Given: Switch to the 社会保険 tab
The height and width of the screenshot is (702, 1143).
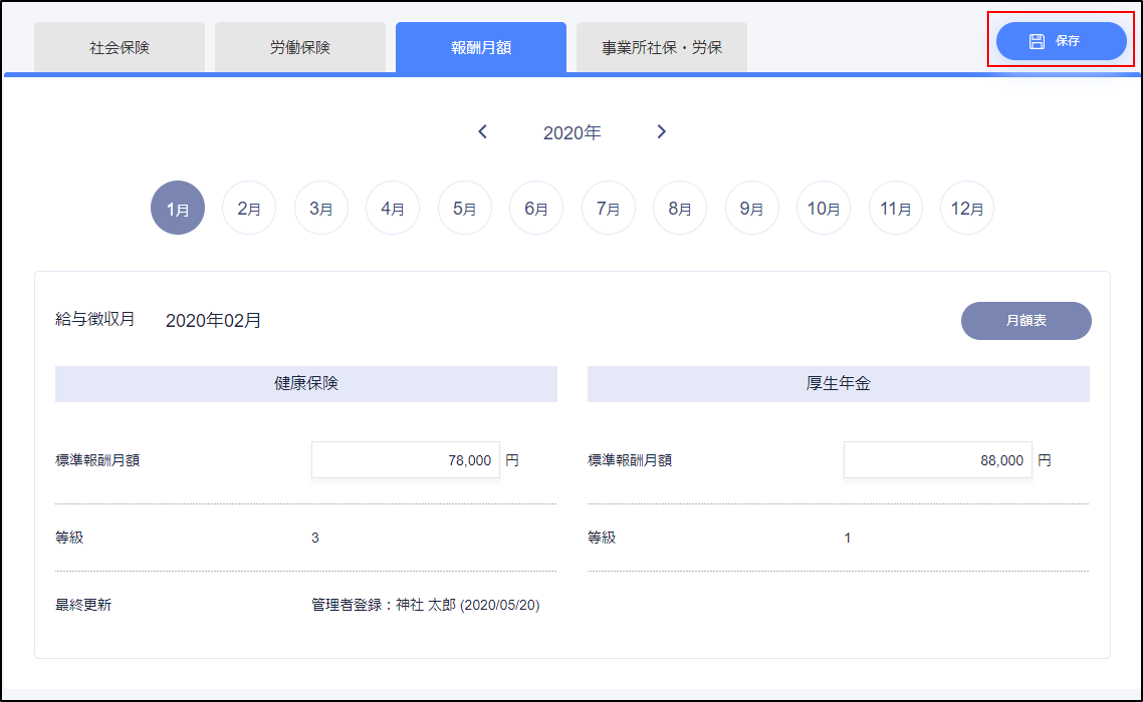Looking at the screenshot, I should tap(119, 47).
